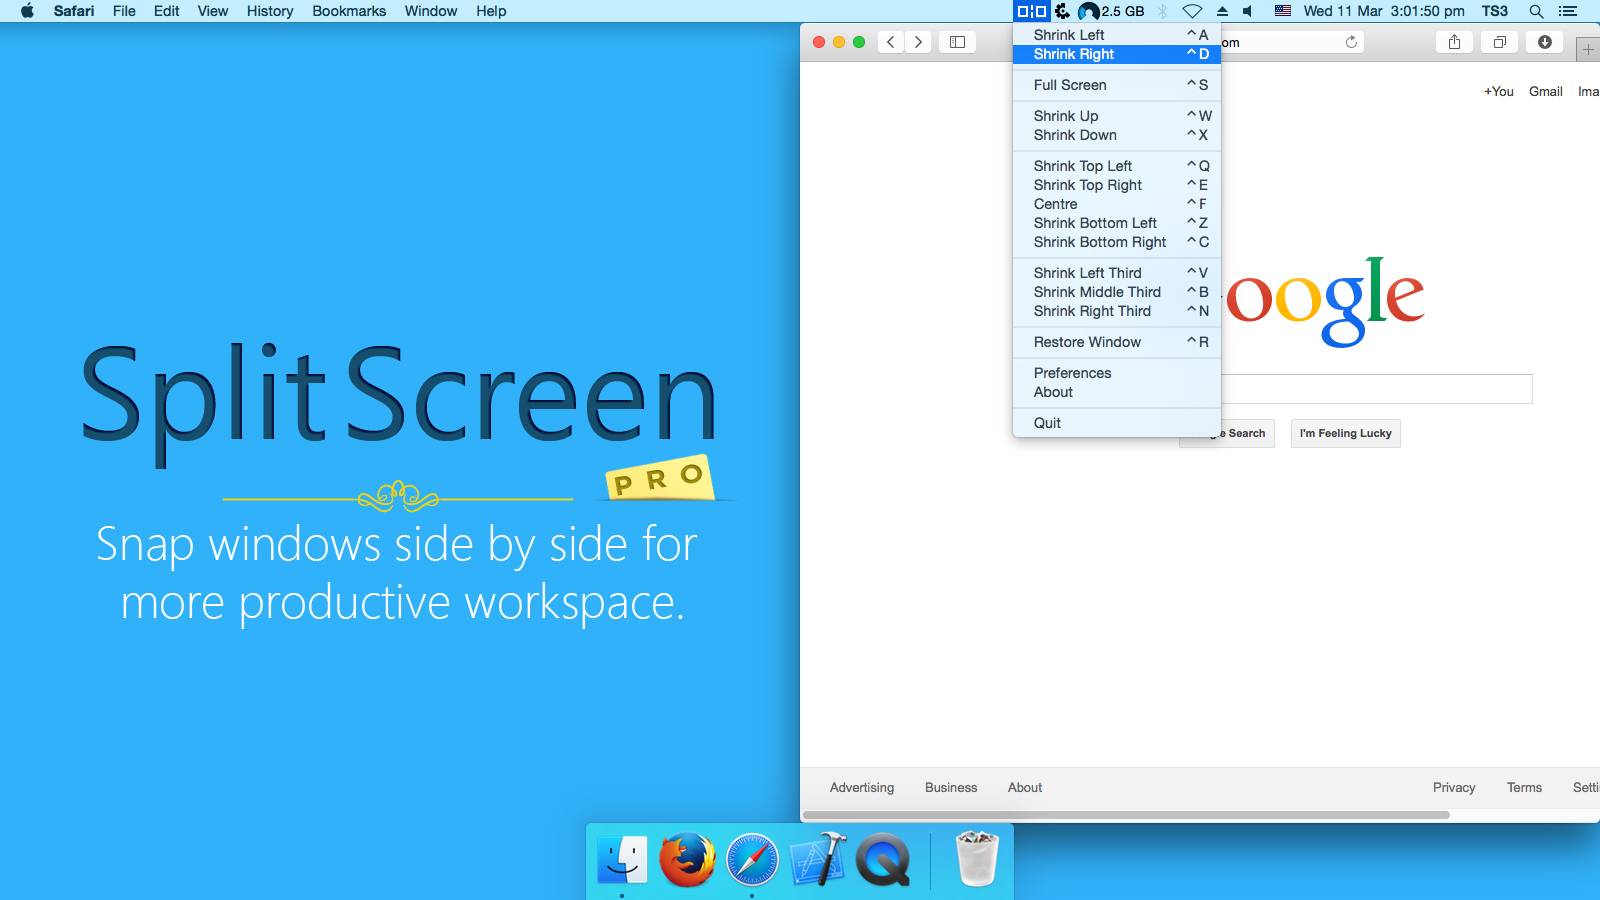1600x900 pixels.
Task: Click the US flag input source icon
Action: click(x=1283, y=11)
